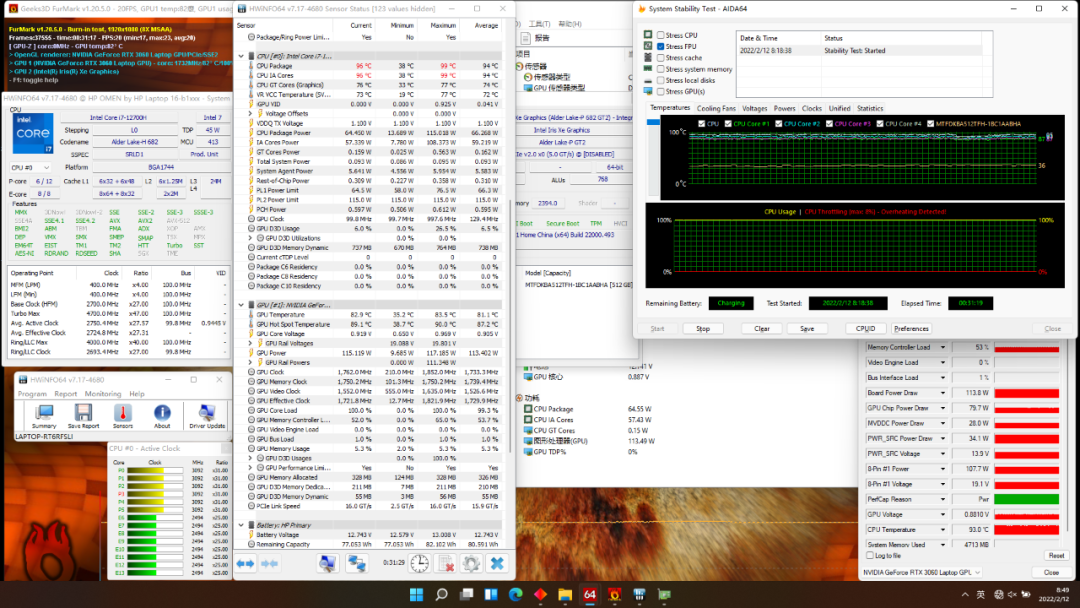Open the Program menu in HWiNFO64
Viewport: 1080px width, 608px height.
[32, 394]
